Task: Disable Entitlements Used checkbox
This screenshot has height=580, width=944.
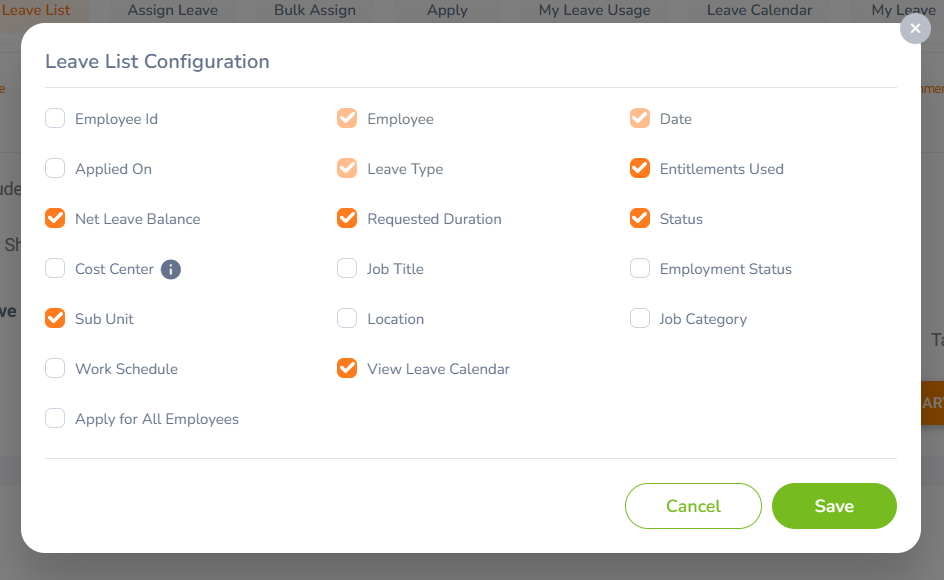Action: coord(640,169)
